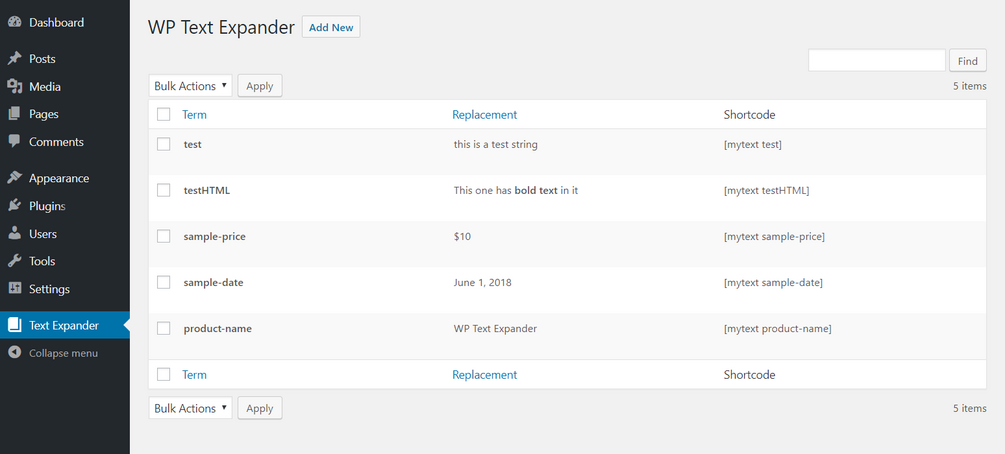
Task: Open the Users menu item
Action: coord(43,234)
